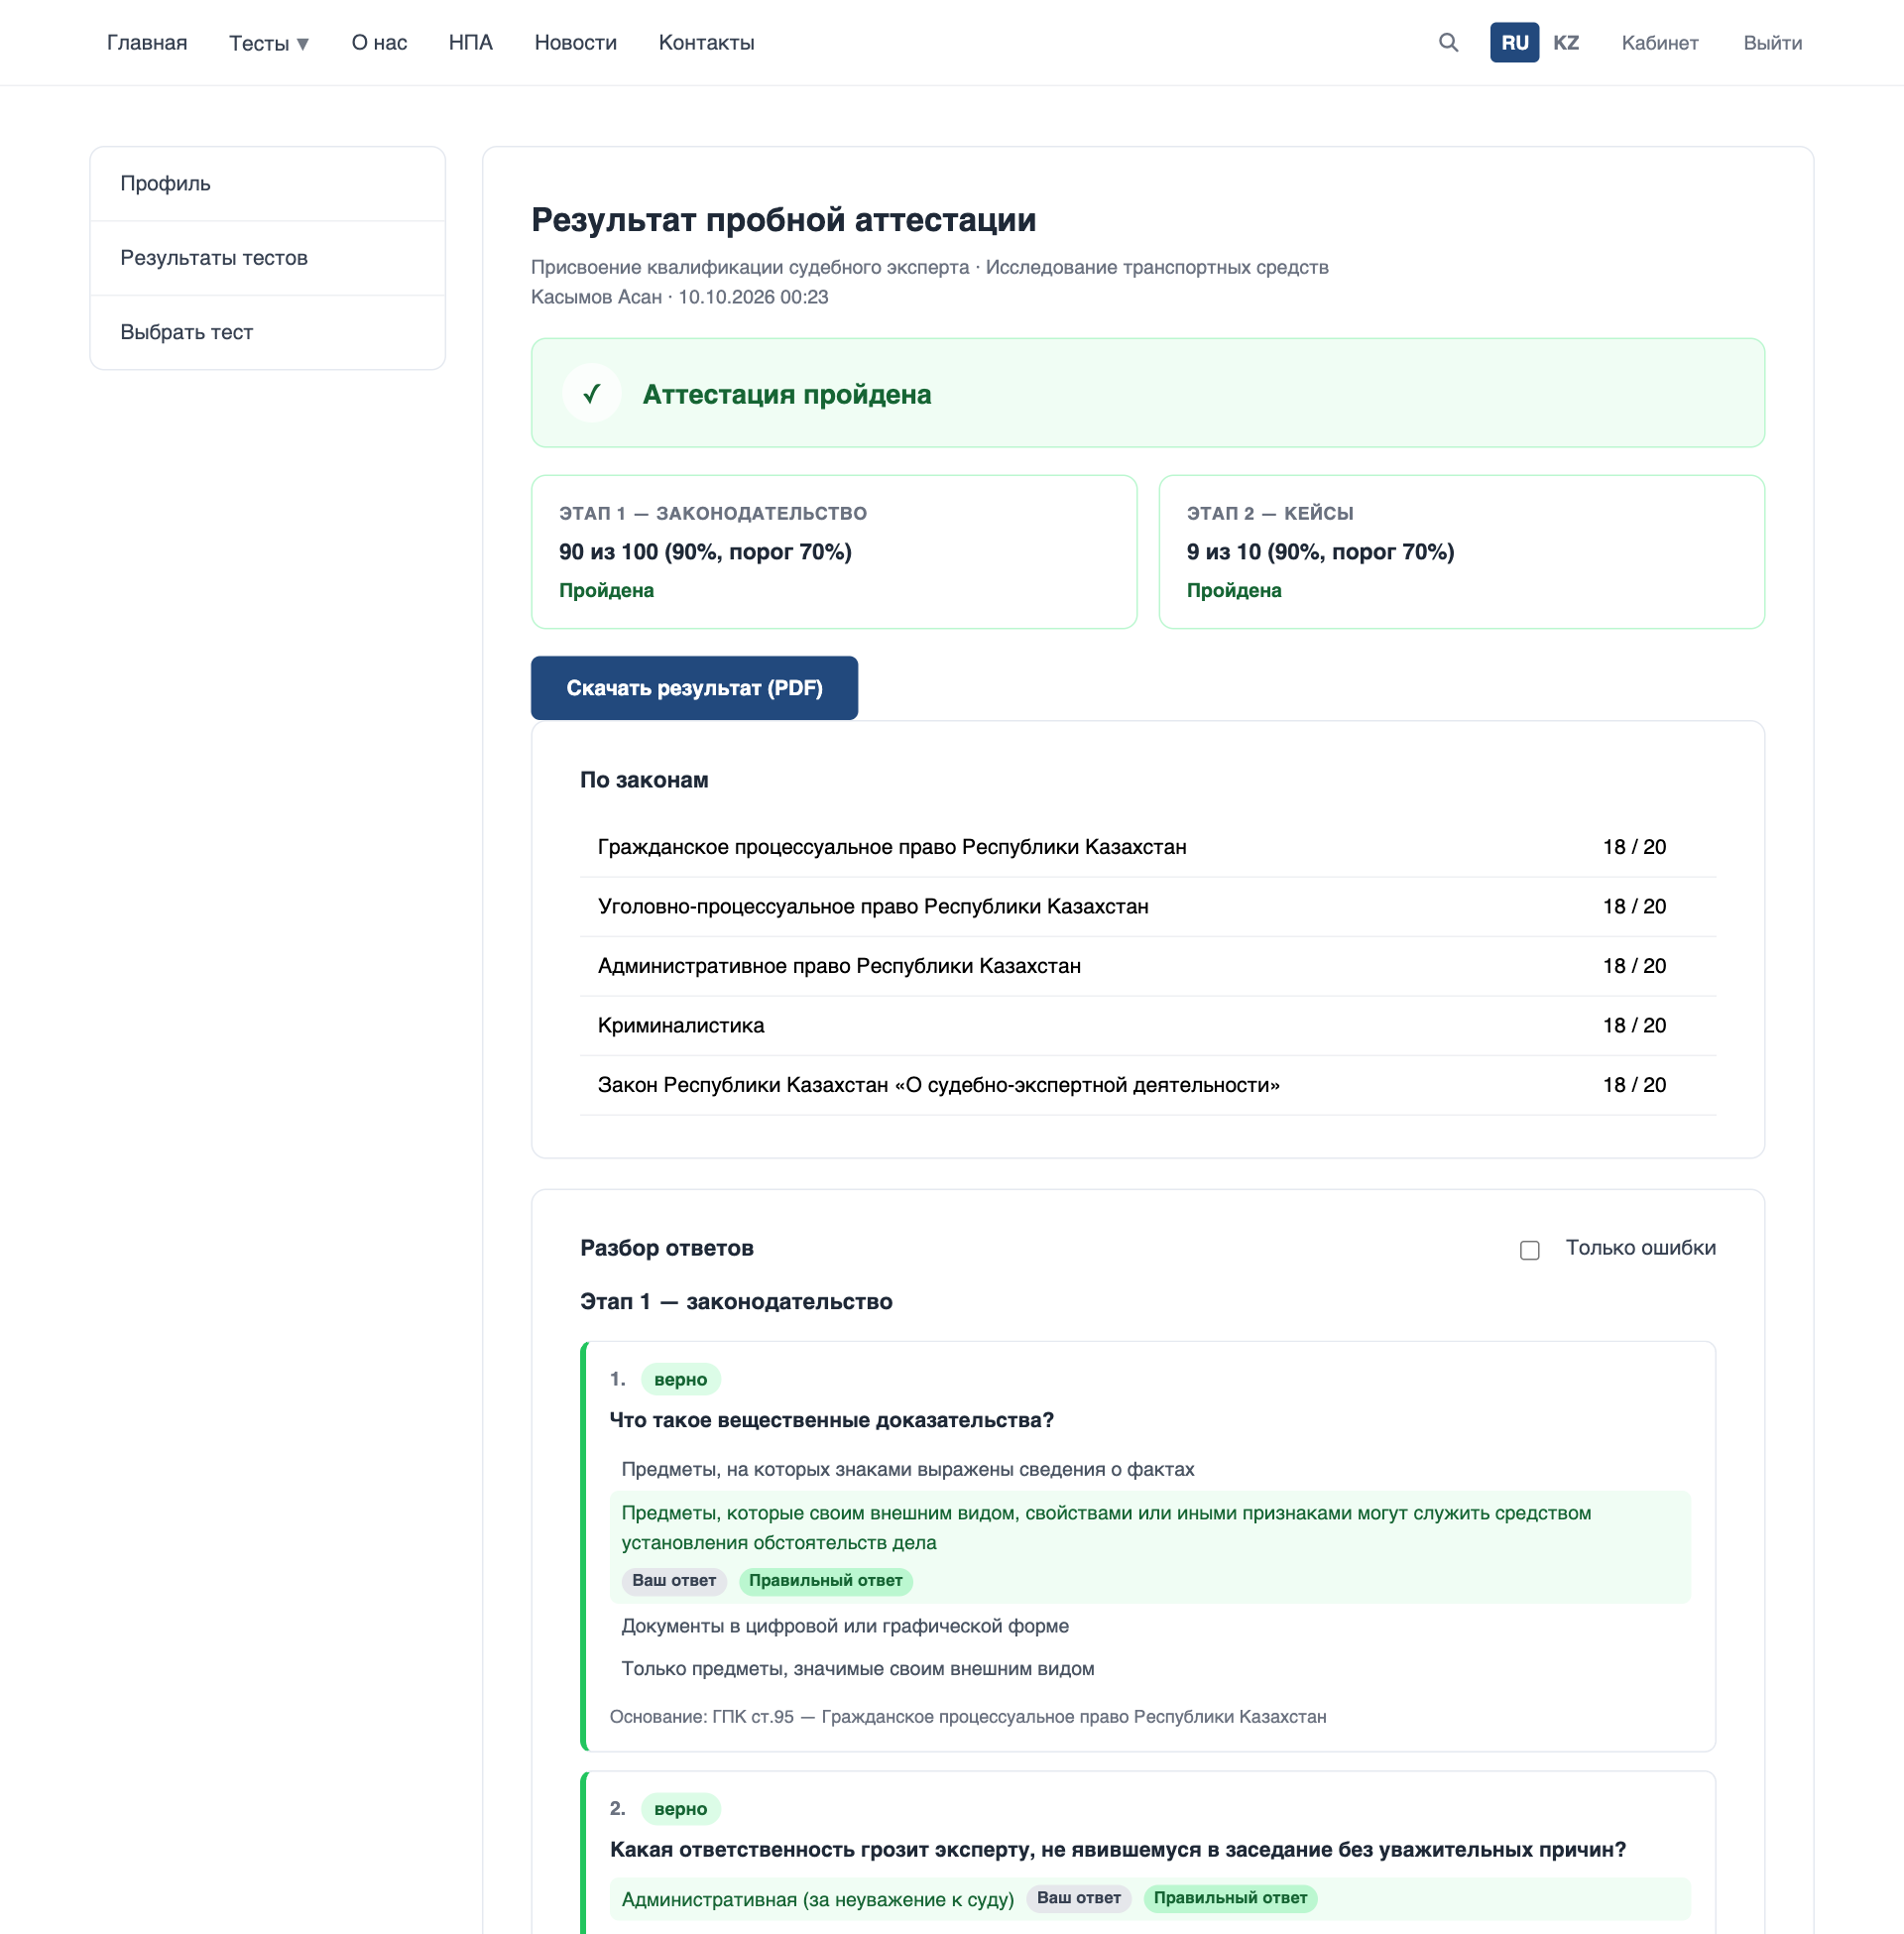Download result via Скачать результат (PDF)
The width and height of the screenshot is (1904, 1934).
pyautogui.click(x=694, y=688)
